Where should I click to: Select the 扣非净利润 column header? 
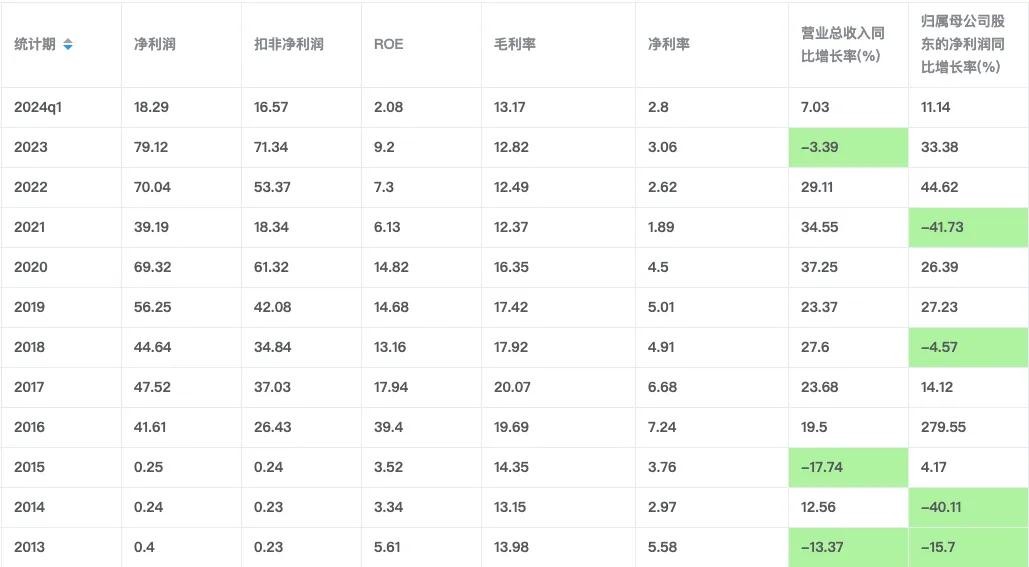click(289, 45)
